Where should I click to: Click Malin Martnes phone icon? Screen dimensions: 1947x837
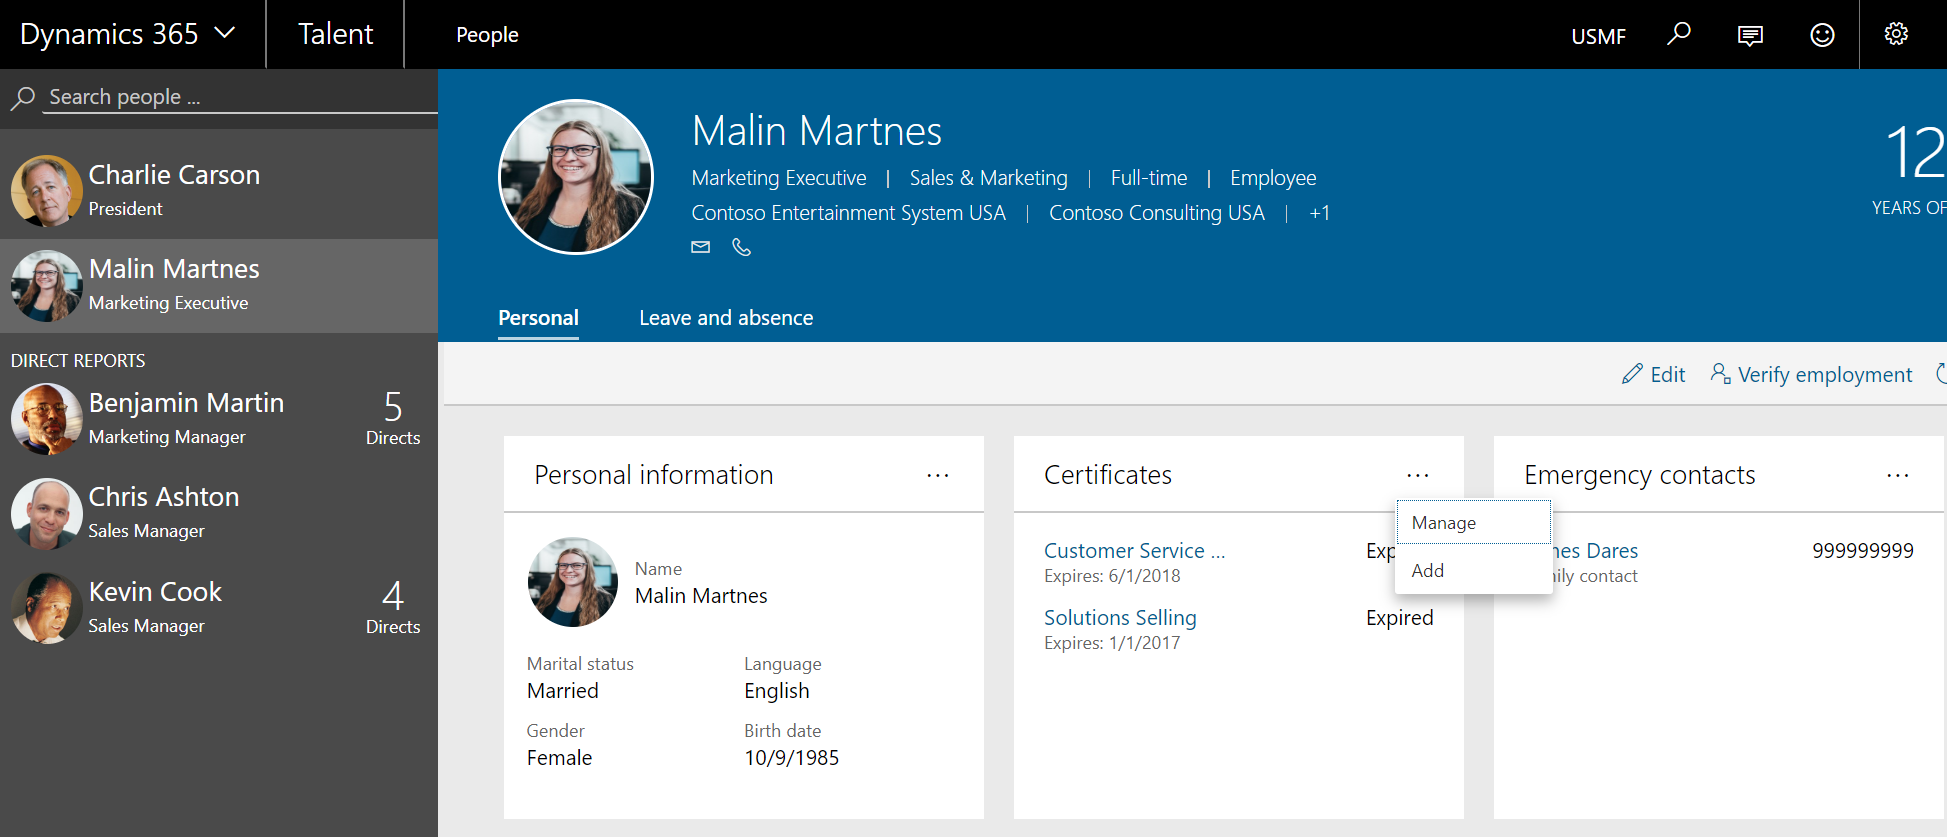[x=741, y=247]
